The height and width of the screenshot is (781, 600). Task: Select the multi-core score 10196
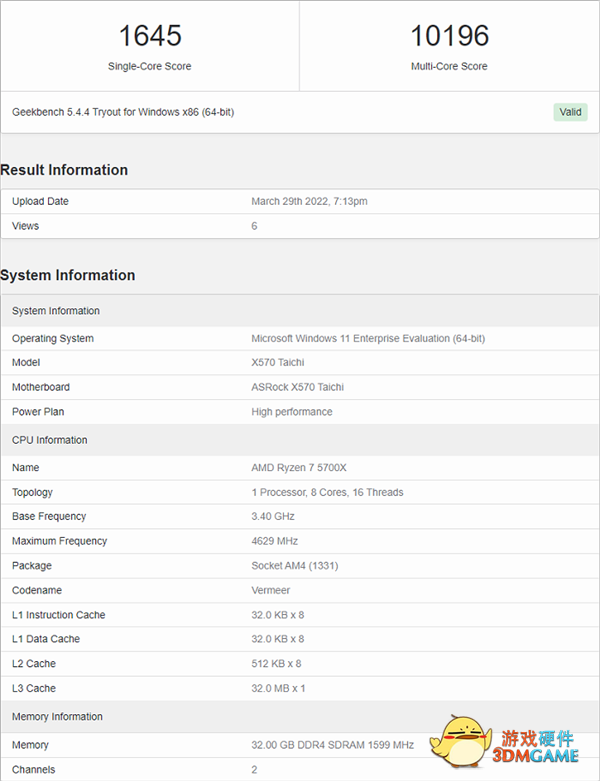[449, 36]
